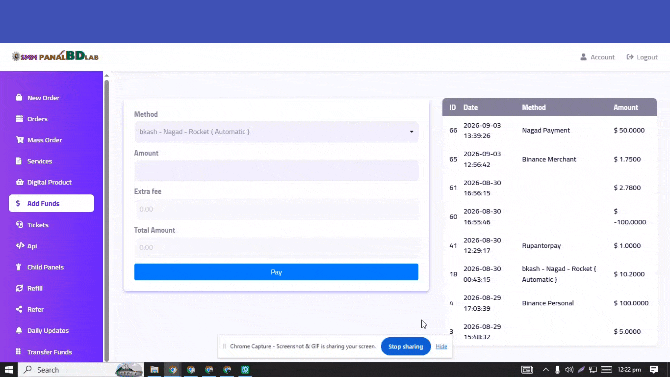Show hidden tray icons chevron
The width and height of the screenshot is (670, 377).
point(546,370)
